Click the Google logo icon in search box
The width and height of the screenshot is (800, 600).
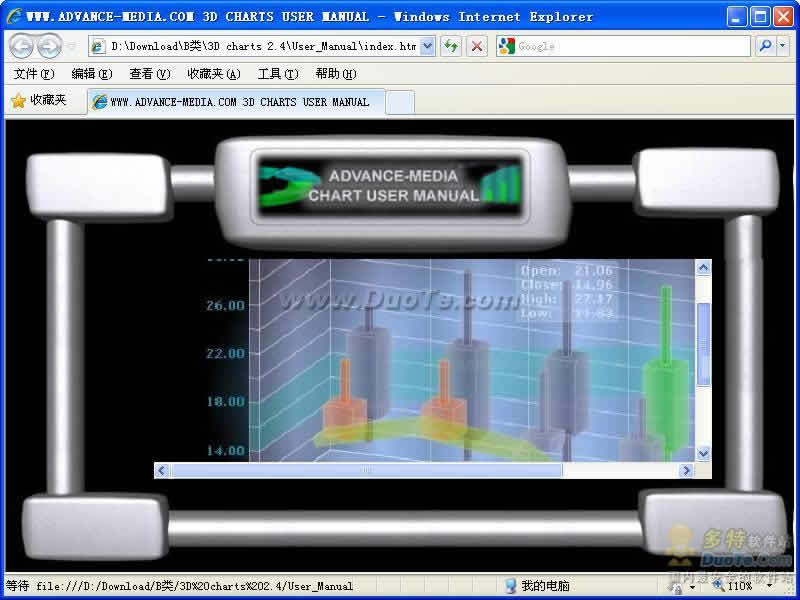tap(506, 46)
